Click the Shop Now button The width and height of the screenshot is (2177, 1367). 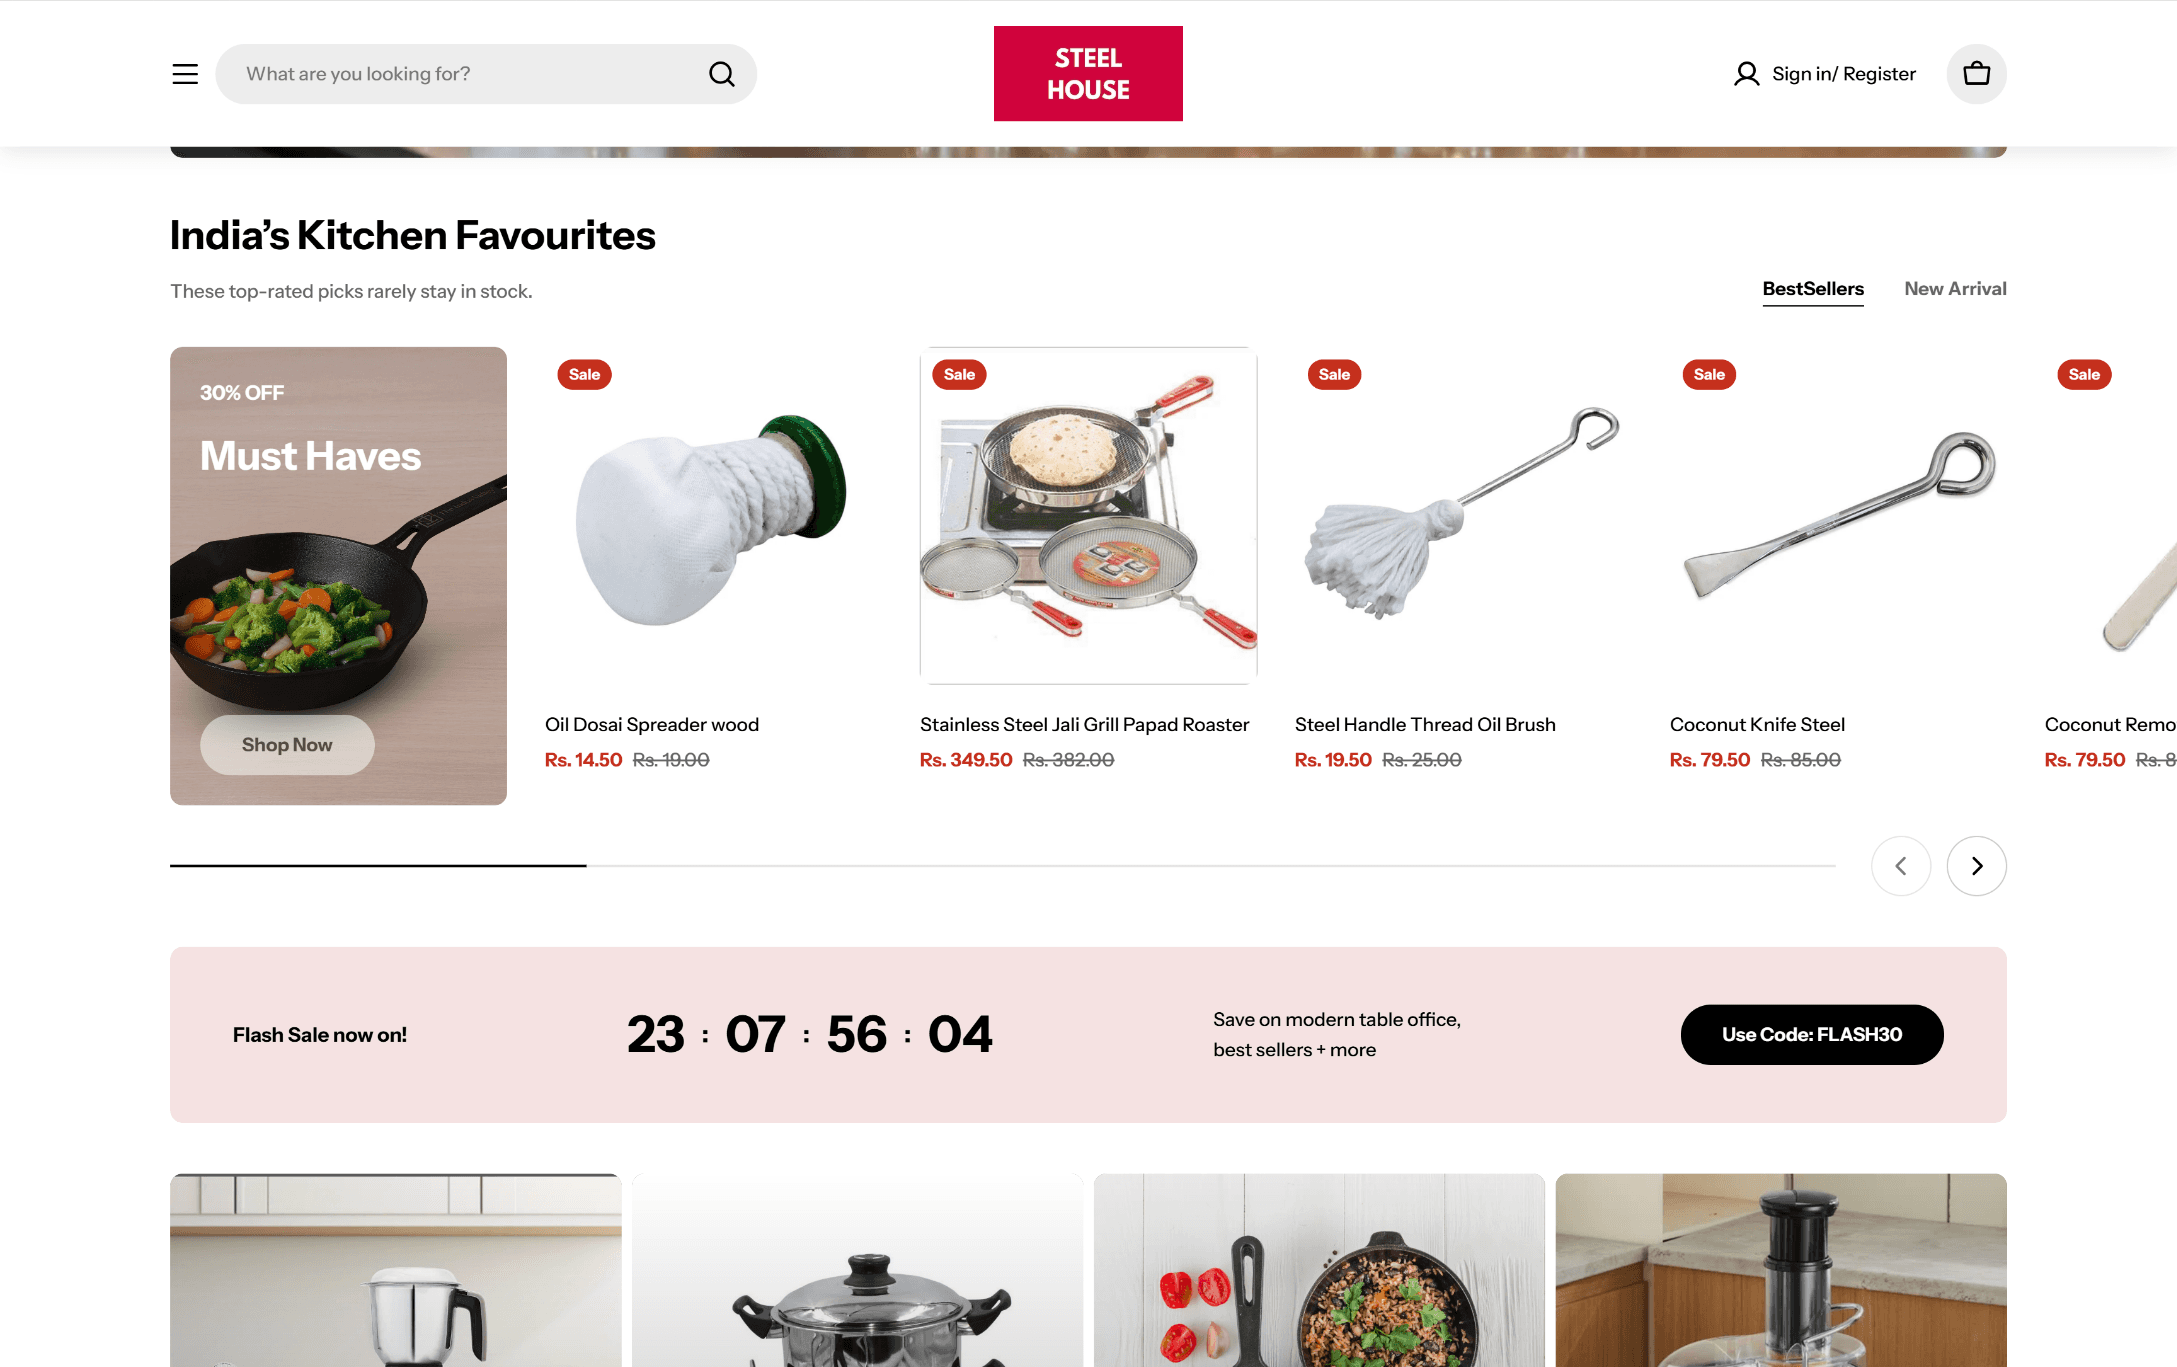[x=287, y=745]
